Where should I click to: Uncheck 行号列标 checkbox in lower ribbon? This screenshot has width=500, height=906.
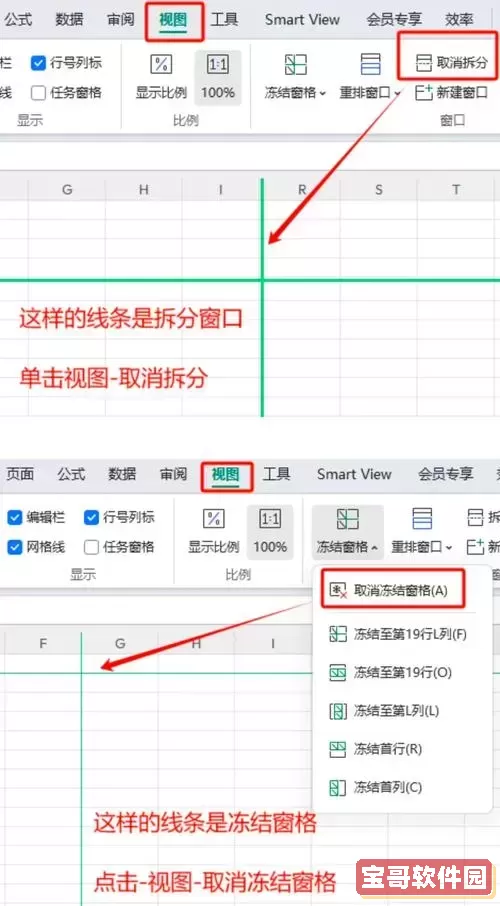(91, 517)
